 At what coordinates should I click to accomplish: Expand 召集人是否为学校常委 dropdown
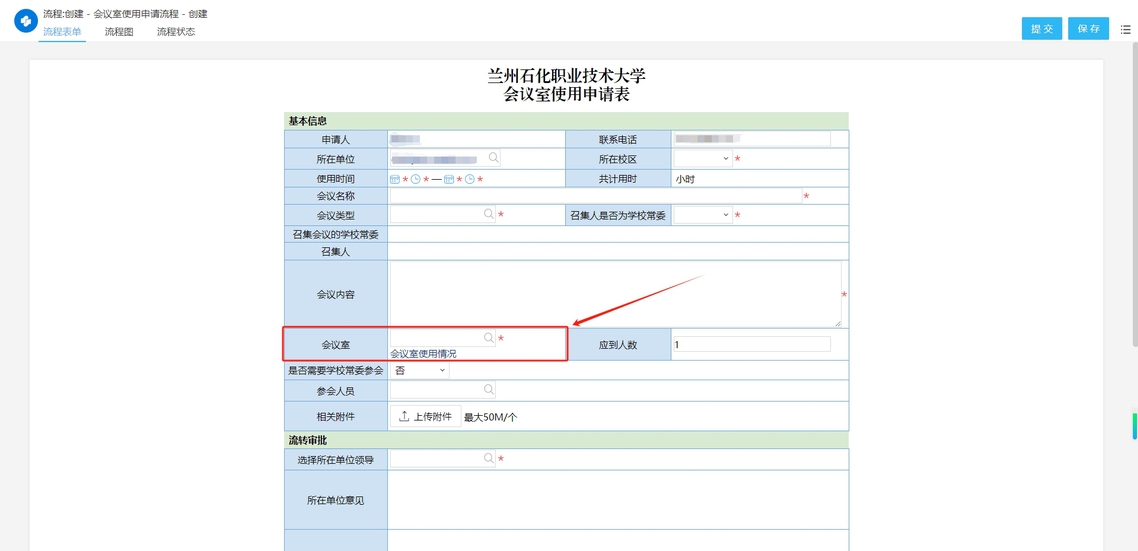(703, 215)
